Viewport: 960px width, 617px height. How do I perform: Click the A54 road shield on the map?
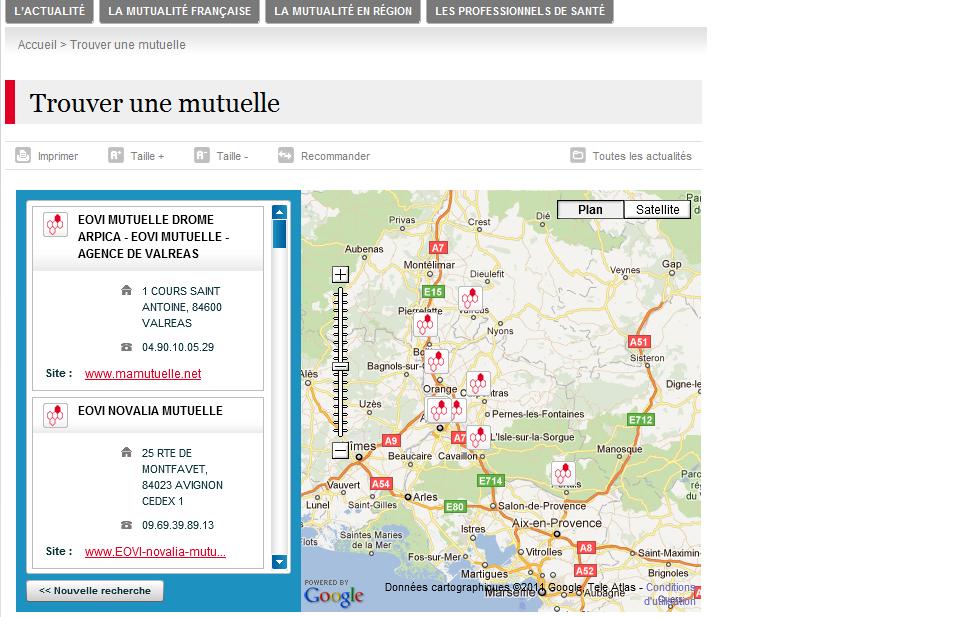(381, 484)
